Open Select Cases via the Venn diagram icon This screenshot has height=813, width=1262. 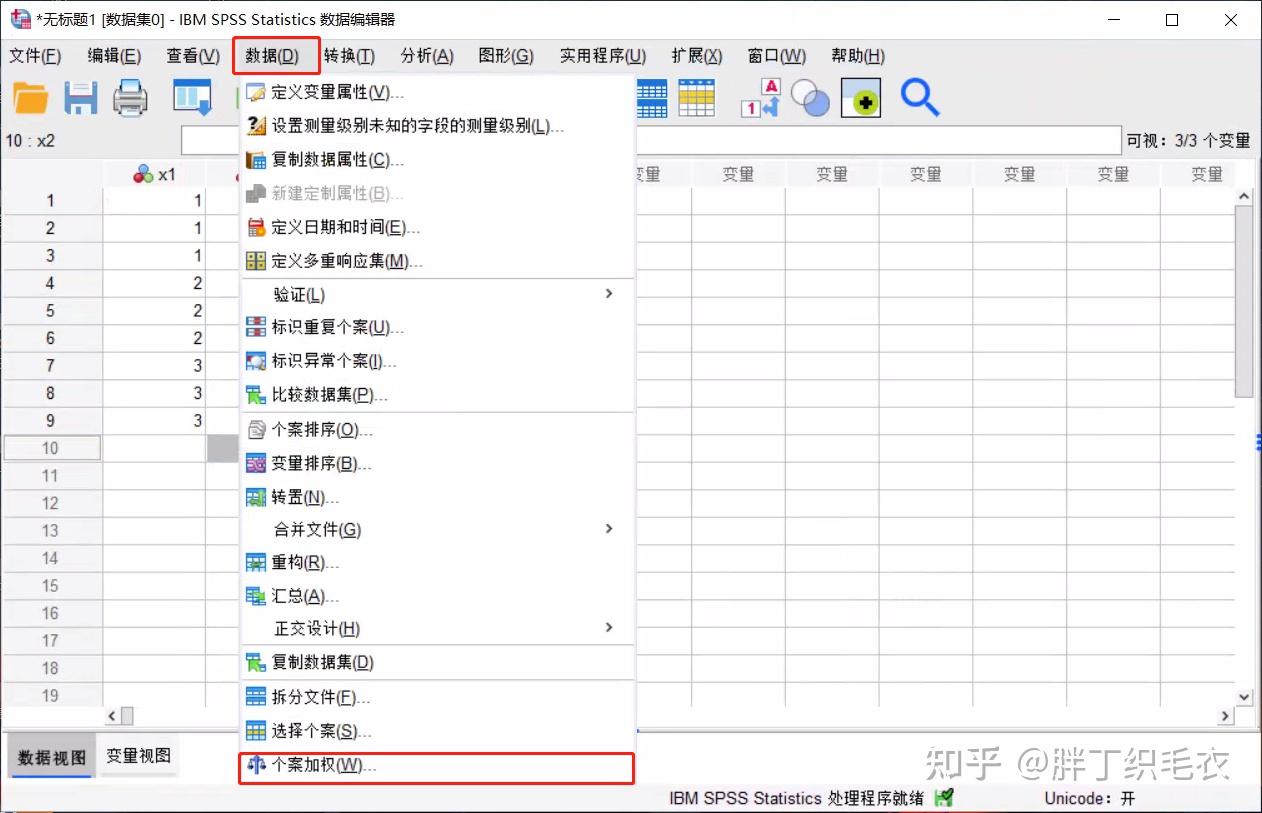[x=810, y=98]
